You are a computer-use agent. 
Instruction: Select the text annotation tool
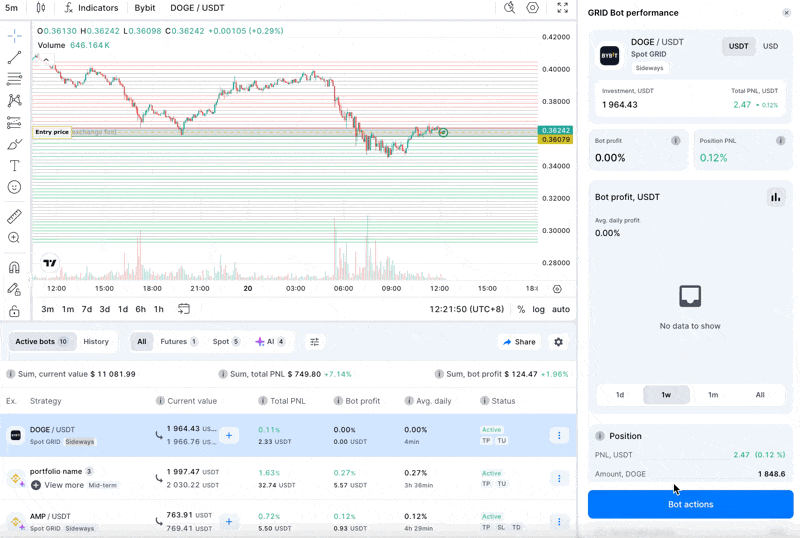(14, 166)
